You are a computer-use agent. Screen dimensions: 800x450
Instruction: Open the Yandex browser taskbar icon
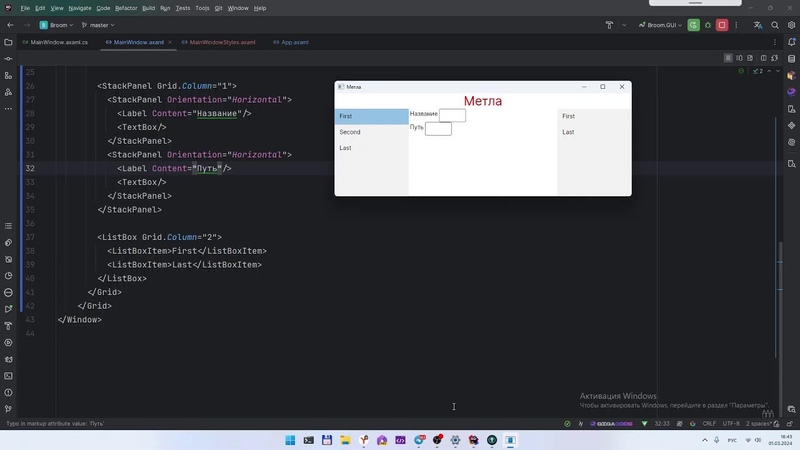point(364,440)
